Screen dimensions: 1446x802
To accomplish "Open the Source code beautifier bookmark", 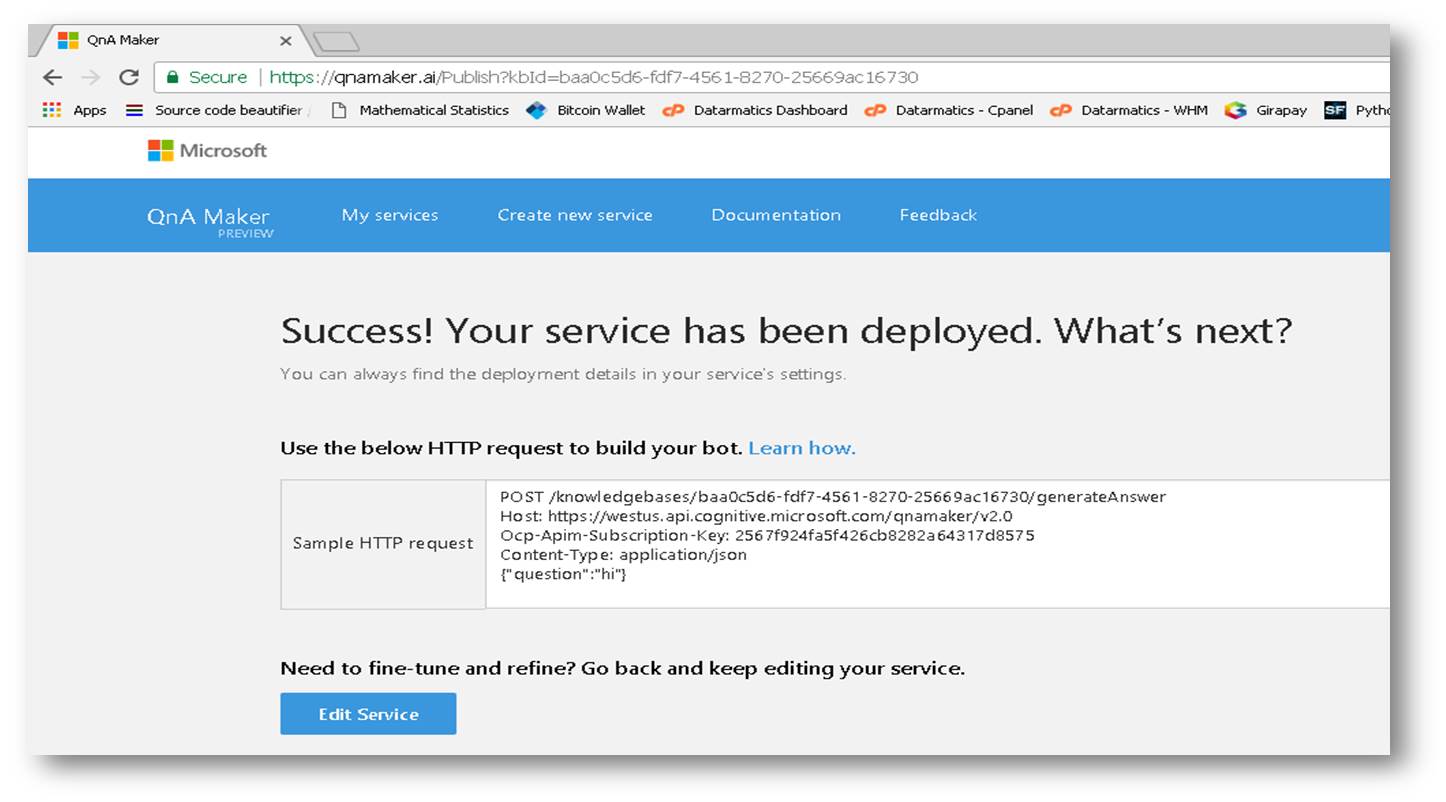I will (217, 110).
